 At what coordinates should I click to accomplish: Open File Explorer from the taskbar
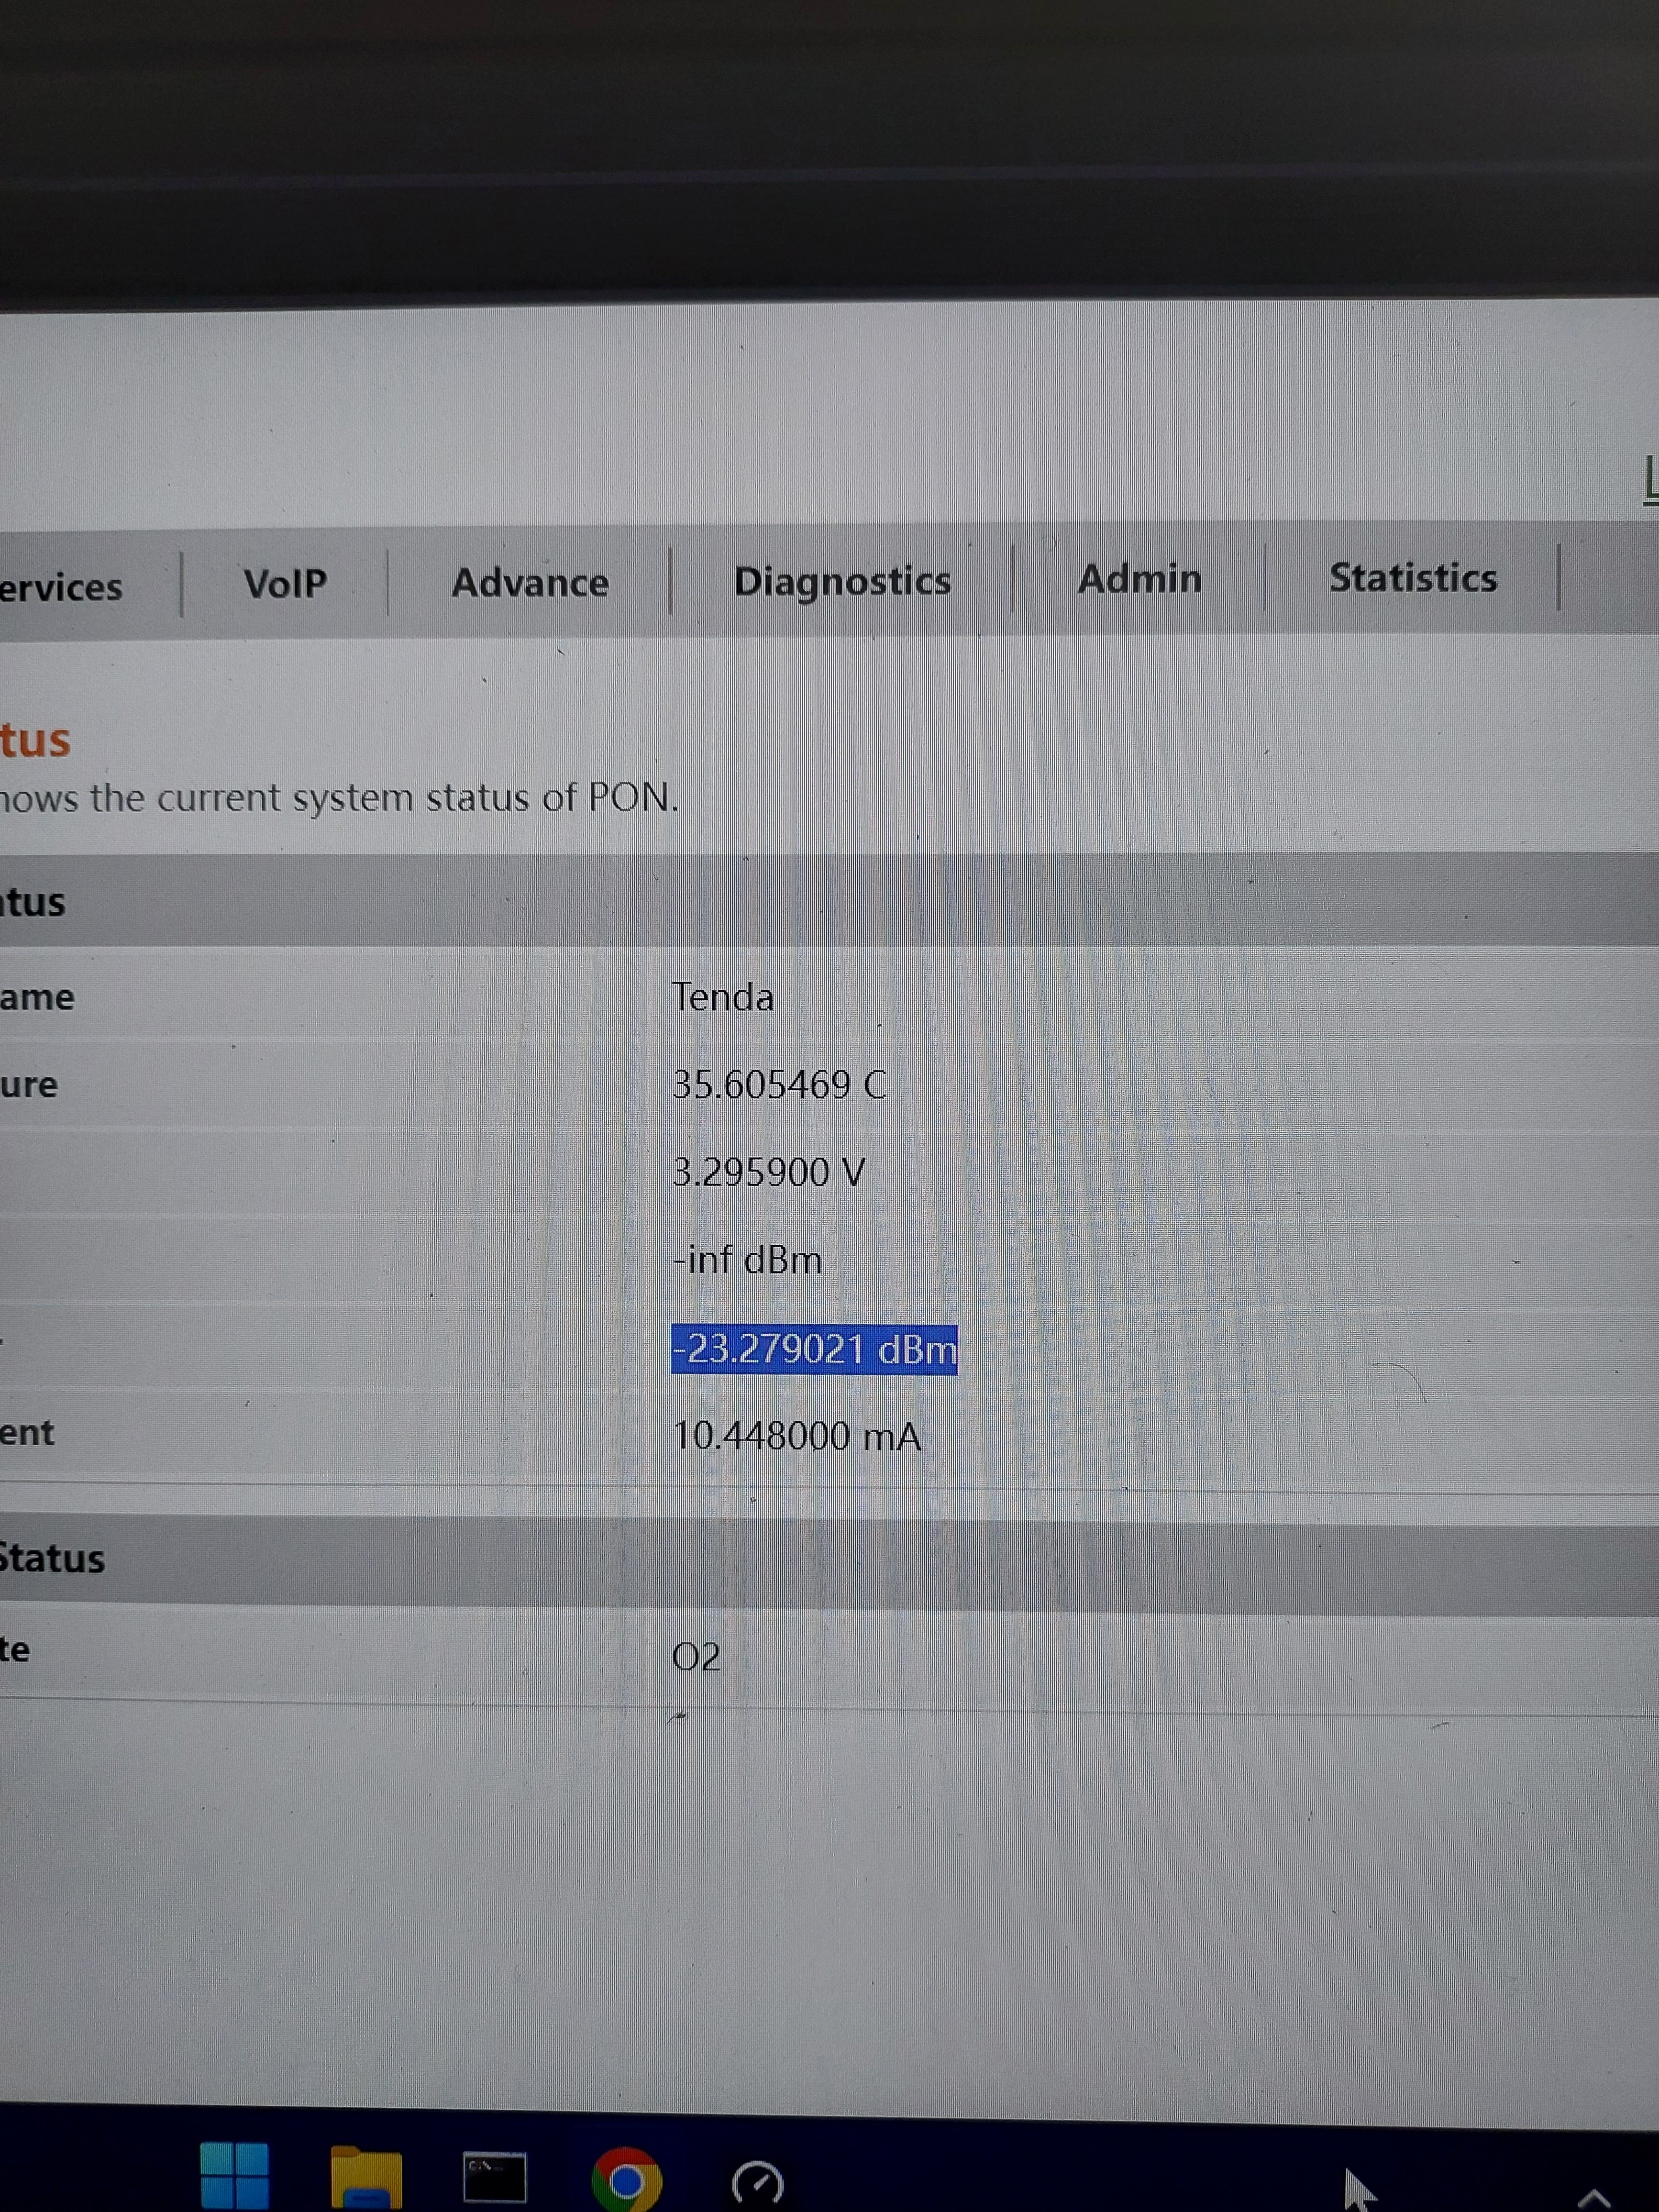point(366,2177)
